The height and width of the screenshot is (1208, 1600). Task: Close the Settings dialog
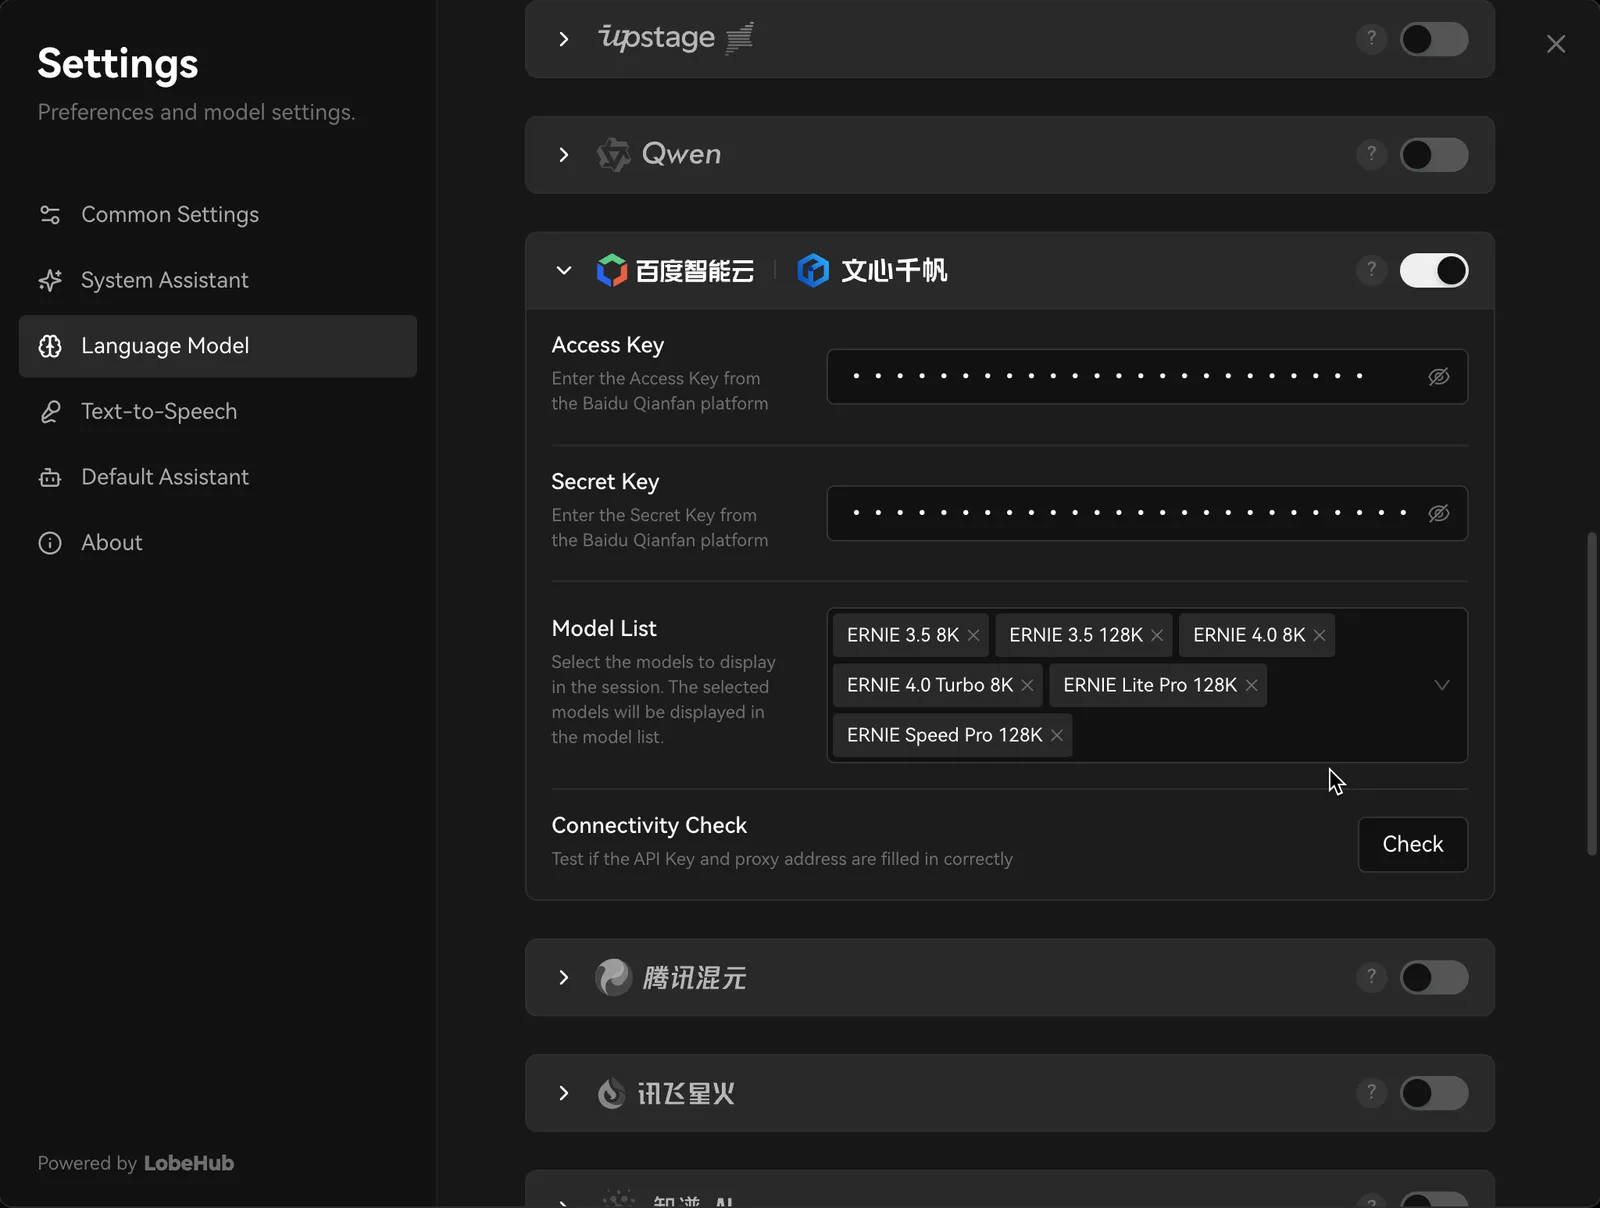[1556, 44]
